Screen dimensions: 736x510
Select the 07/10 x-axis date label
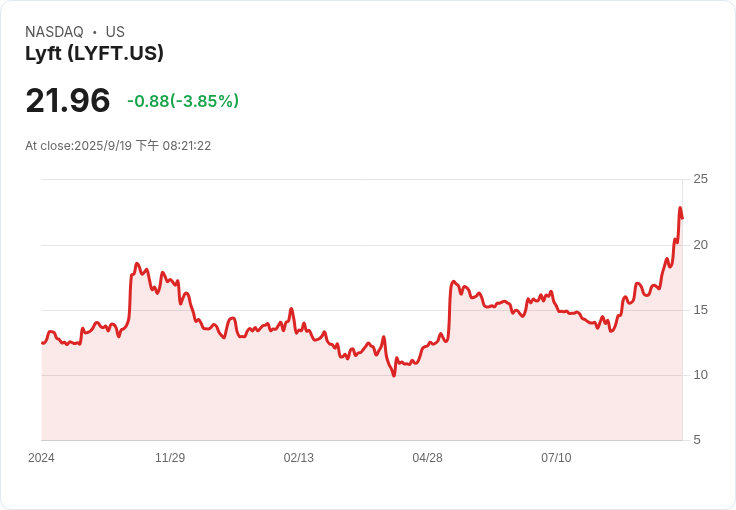pyautogui.click(x=556, y=458)
